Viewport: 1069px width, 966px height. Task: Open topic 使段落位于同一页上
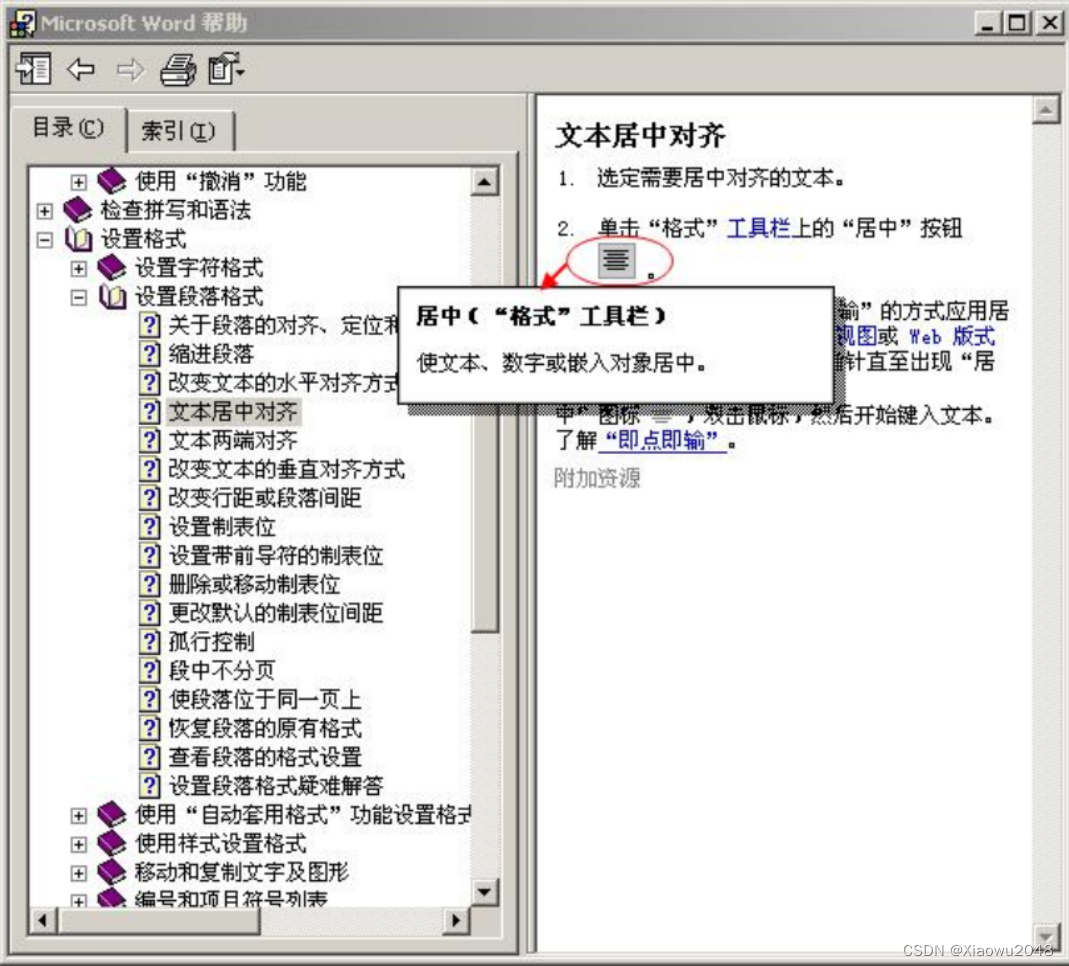click(x=265, y=699)
